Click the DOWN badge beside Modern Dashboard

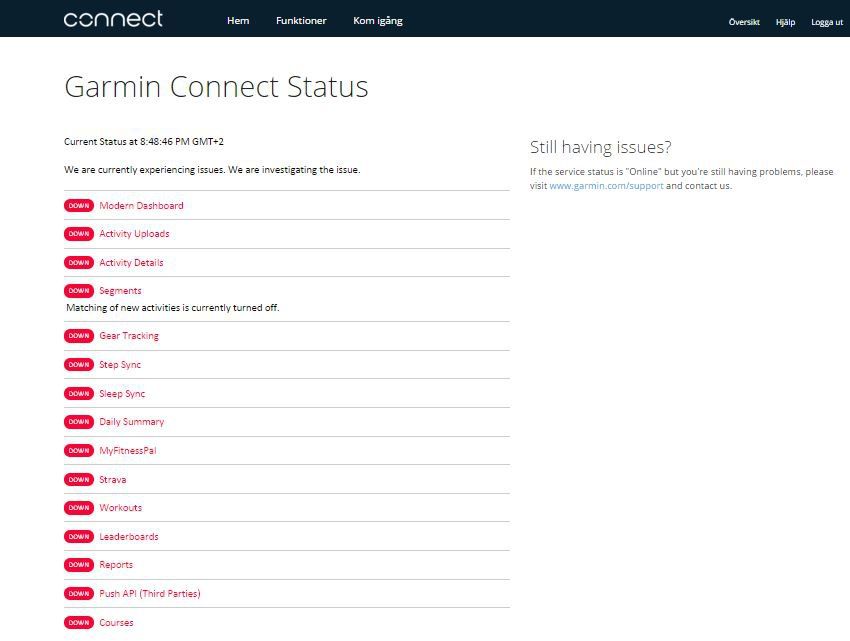point(79,206)
